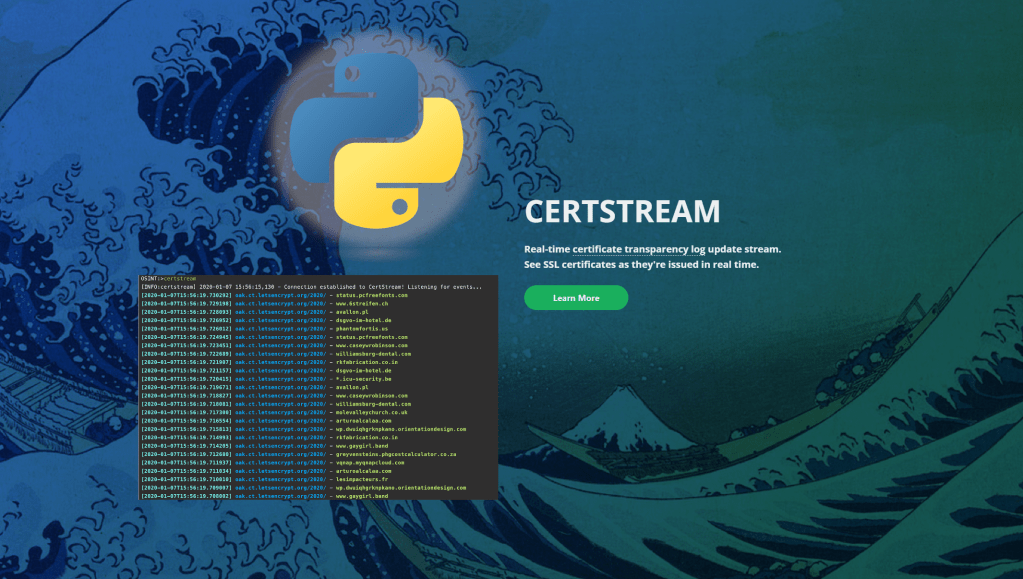Click the malevalleychurch.co.uk domain entry
Viewport: 1023px width, 579px height.
click(x=370, y=412)
